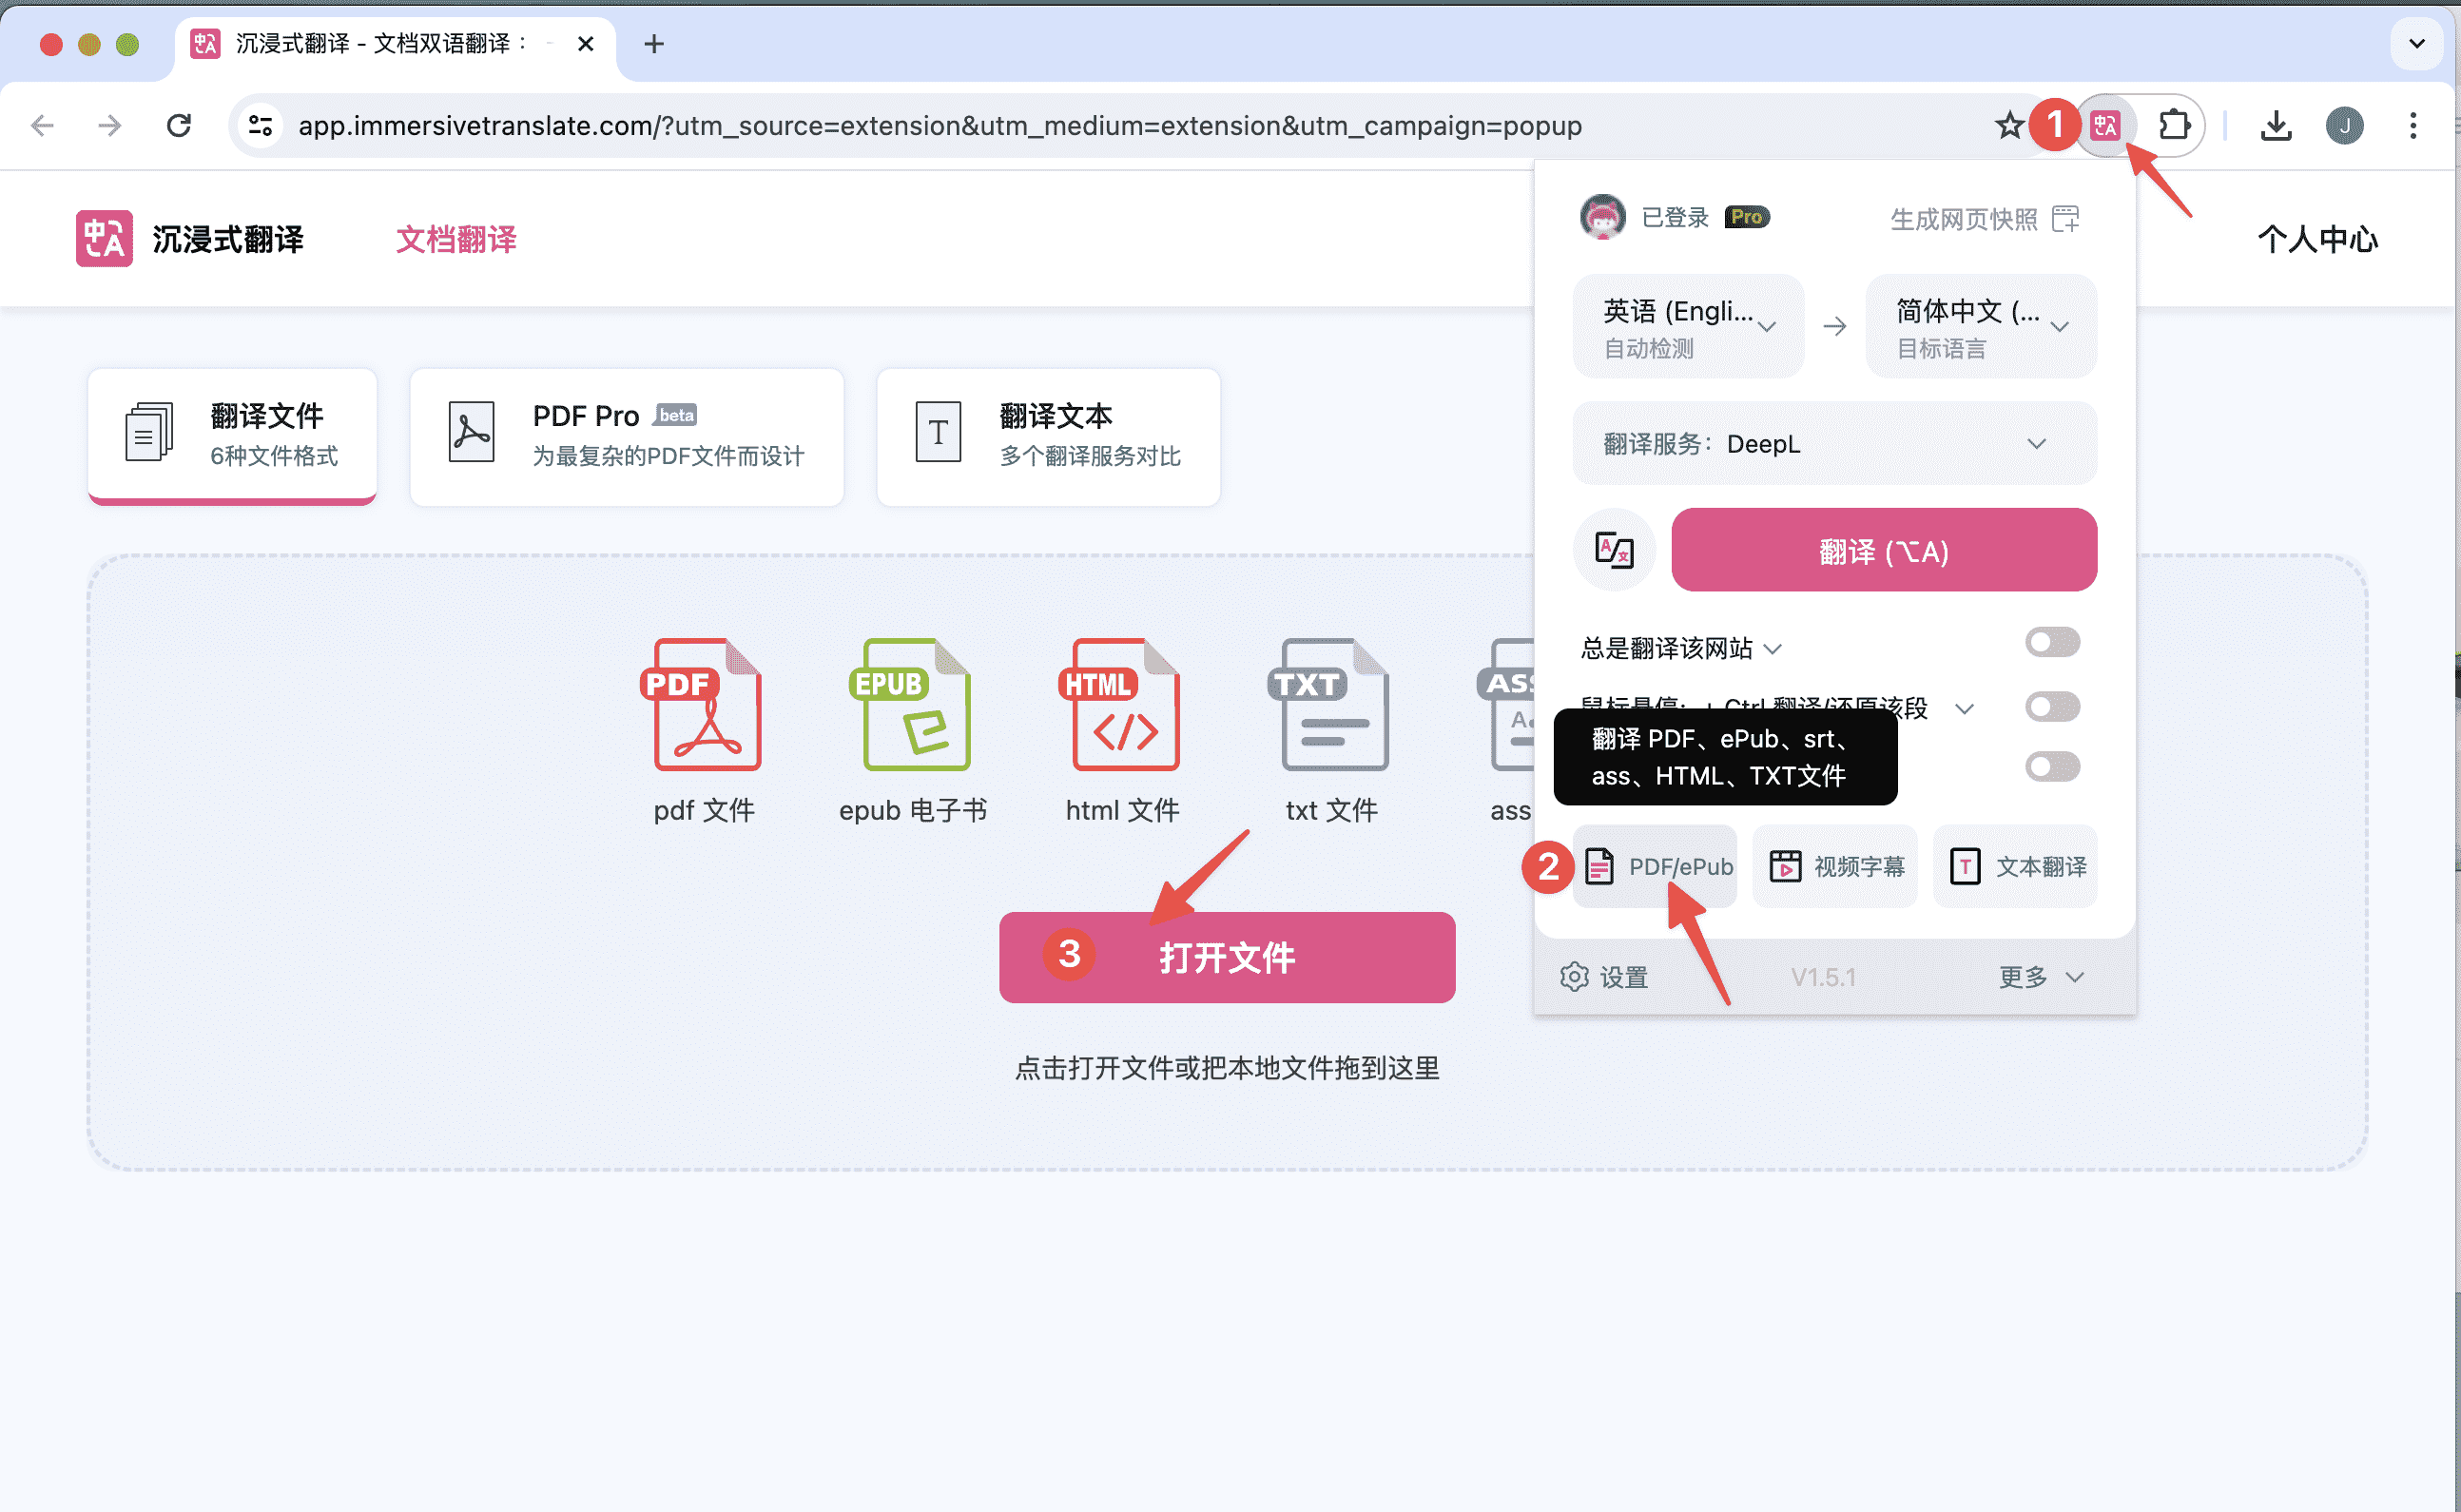Open the target language dropdown
2461x1512 pixels.
pos(1980,326)
